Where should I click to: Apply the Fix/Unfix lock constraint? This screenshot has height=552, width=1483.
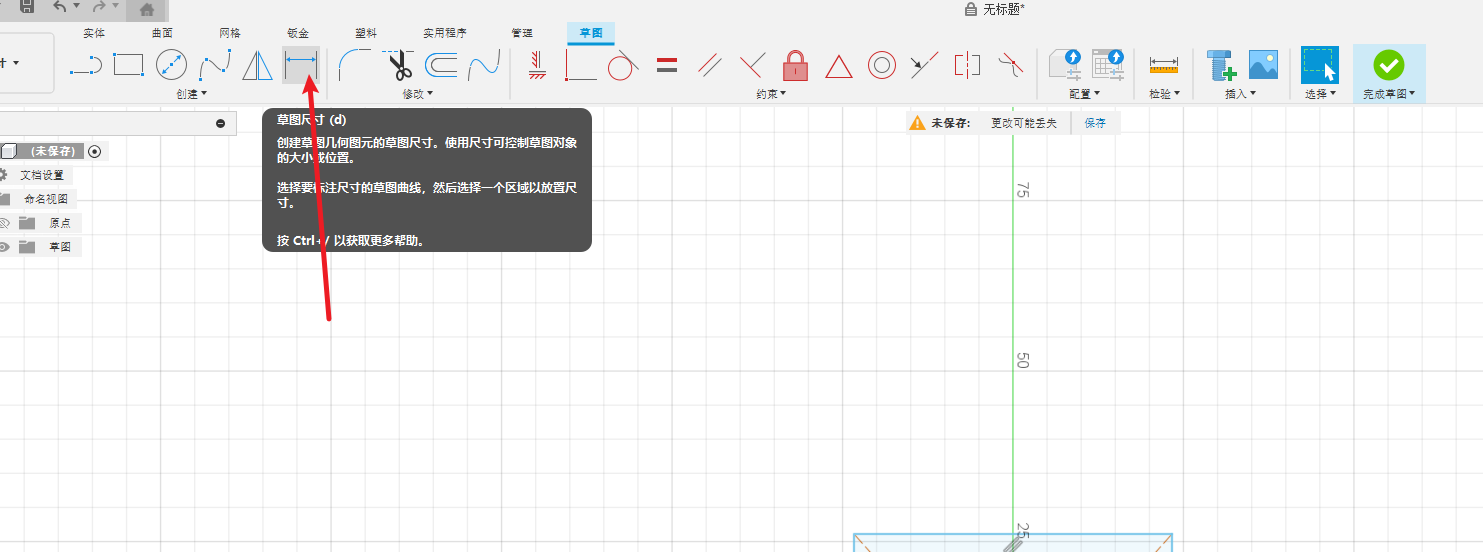(795, 66)
